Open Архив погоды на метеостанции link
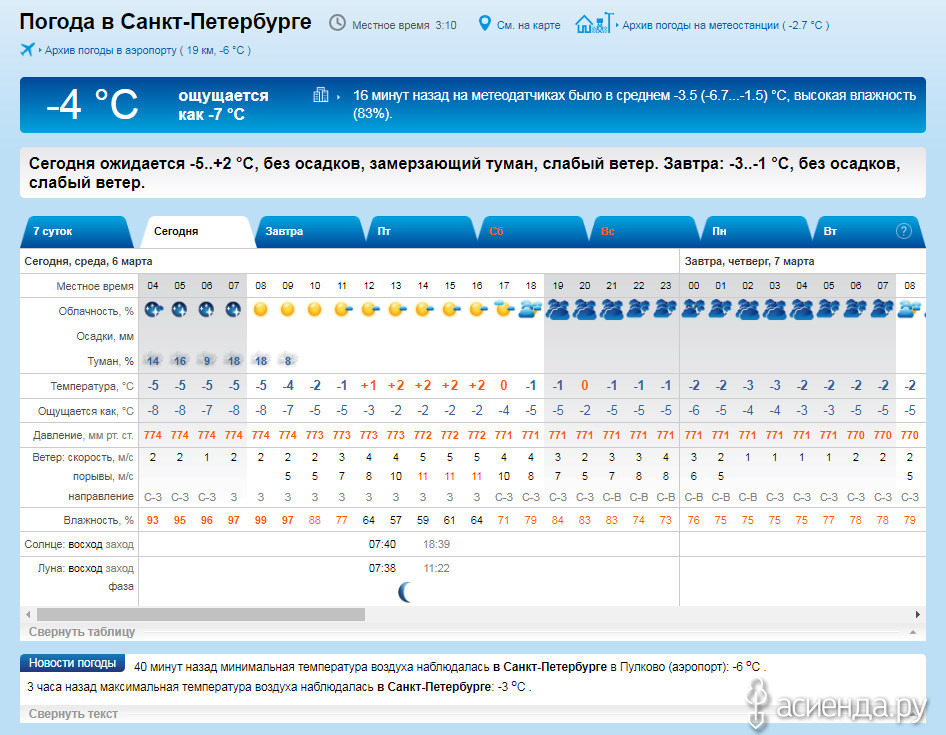This screenshot has width=946, height=735. (x=725, y=25)
